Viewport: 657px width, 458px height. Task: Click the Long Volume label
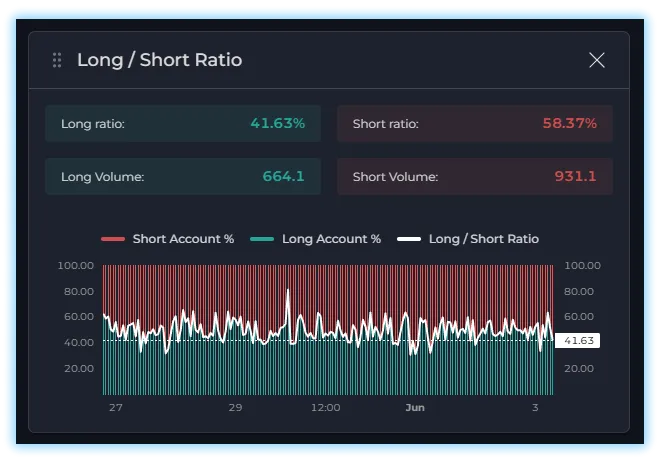click(102, 177)
